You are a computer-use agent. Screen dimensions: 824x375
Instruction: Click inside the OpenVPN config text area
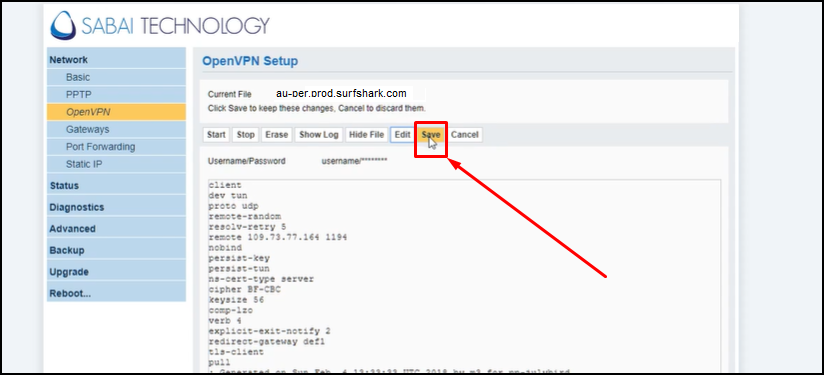464,276
